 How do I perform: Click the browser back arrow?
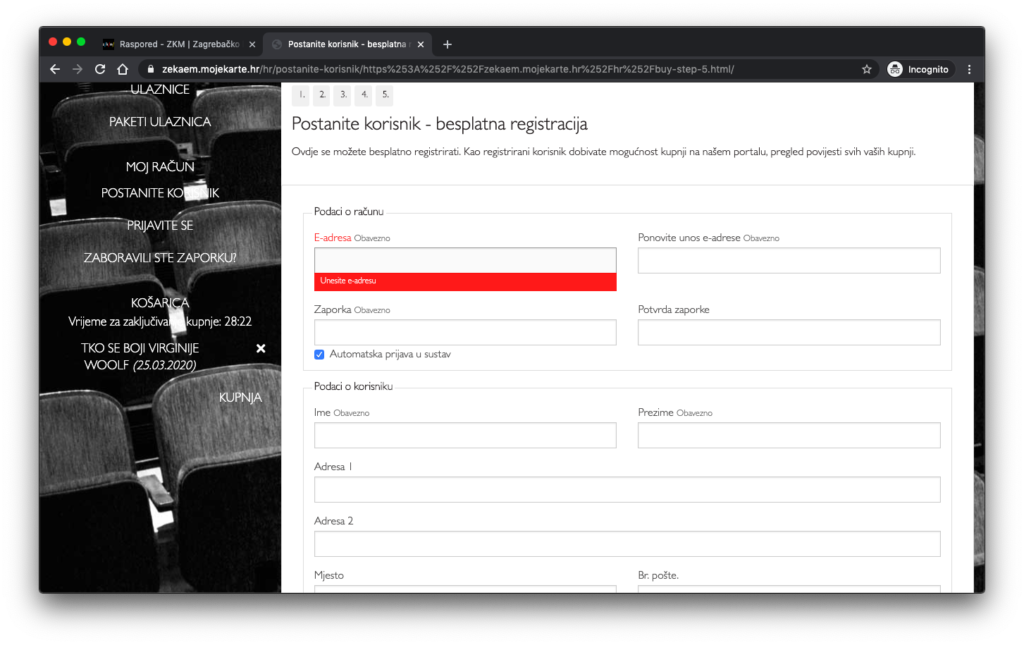pos(55,69)
